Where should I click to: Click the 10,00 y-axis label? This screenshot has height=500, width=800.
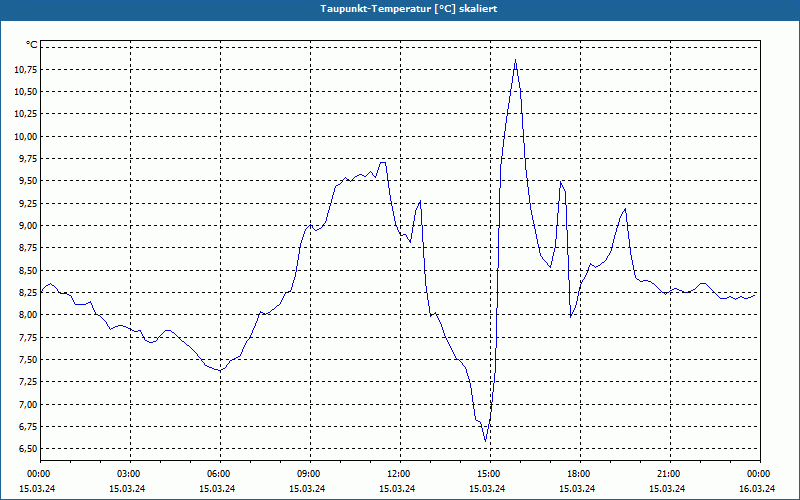tap(25, 137)
